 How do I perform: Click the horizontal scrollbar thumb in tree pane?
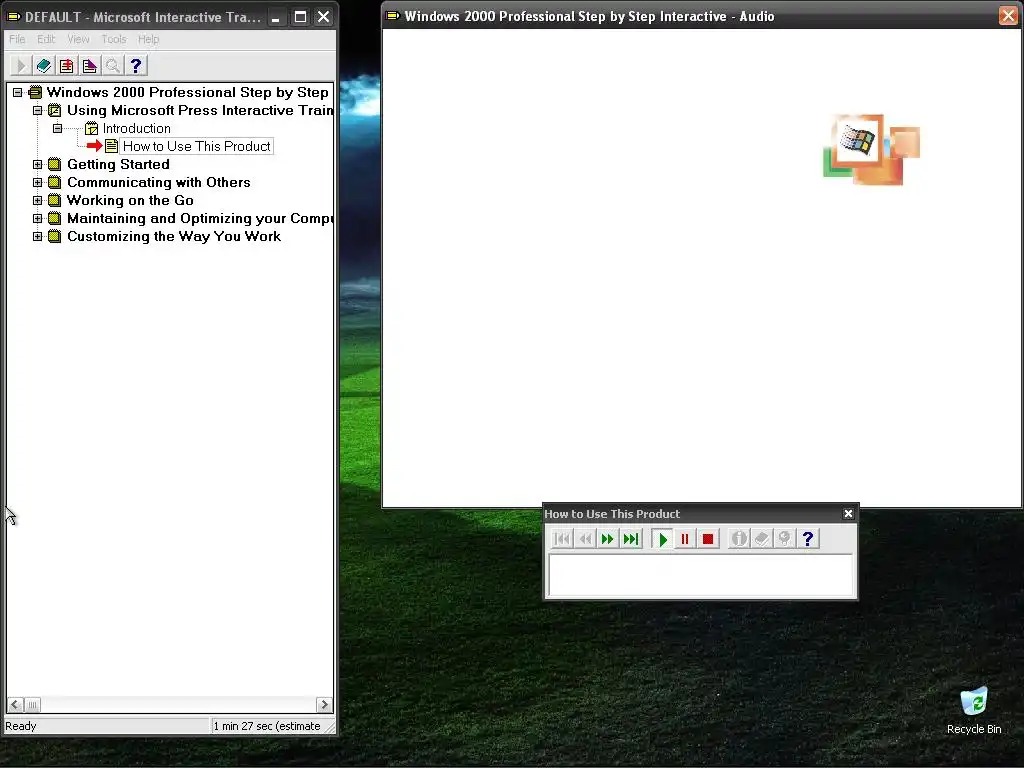pos(32,705)
